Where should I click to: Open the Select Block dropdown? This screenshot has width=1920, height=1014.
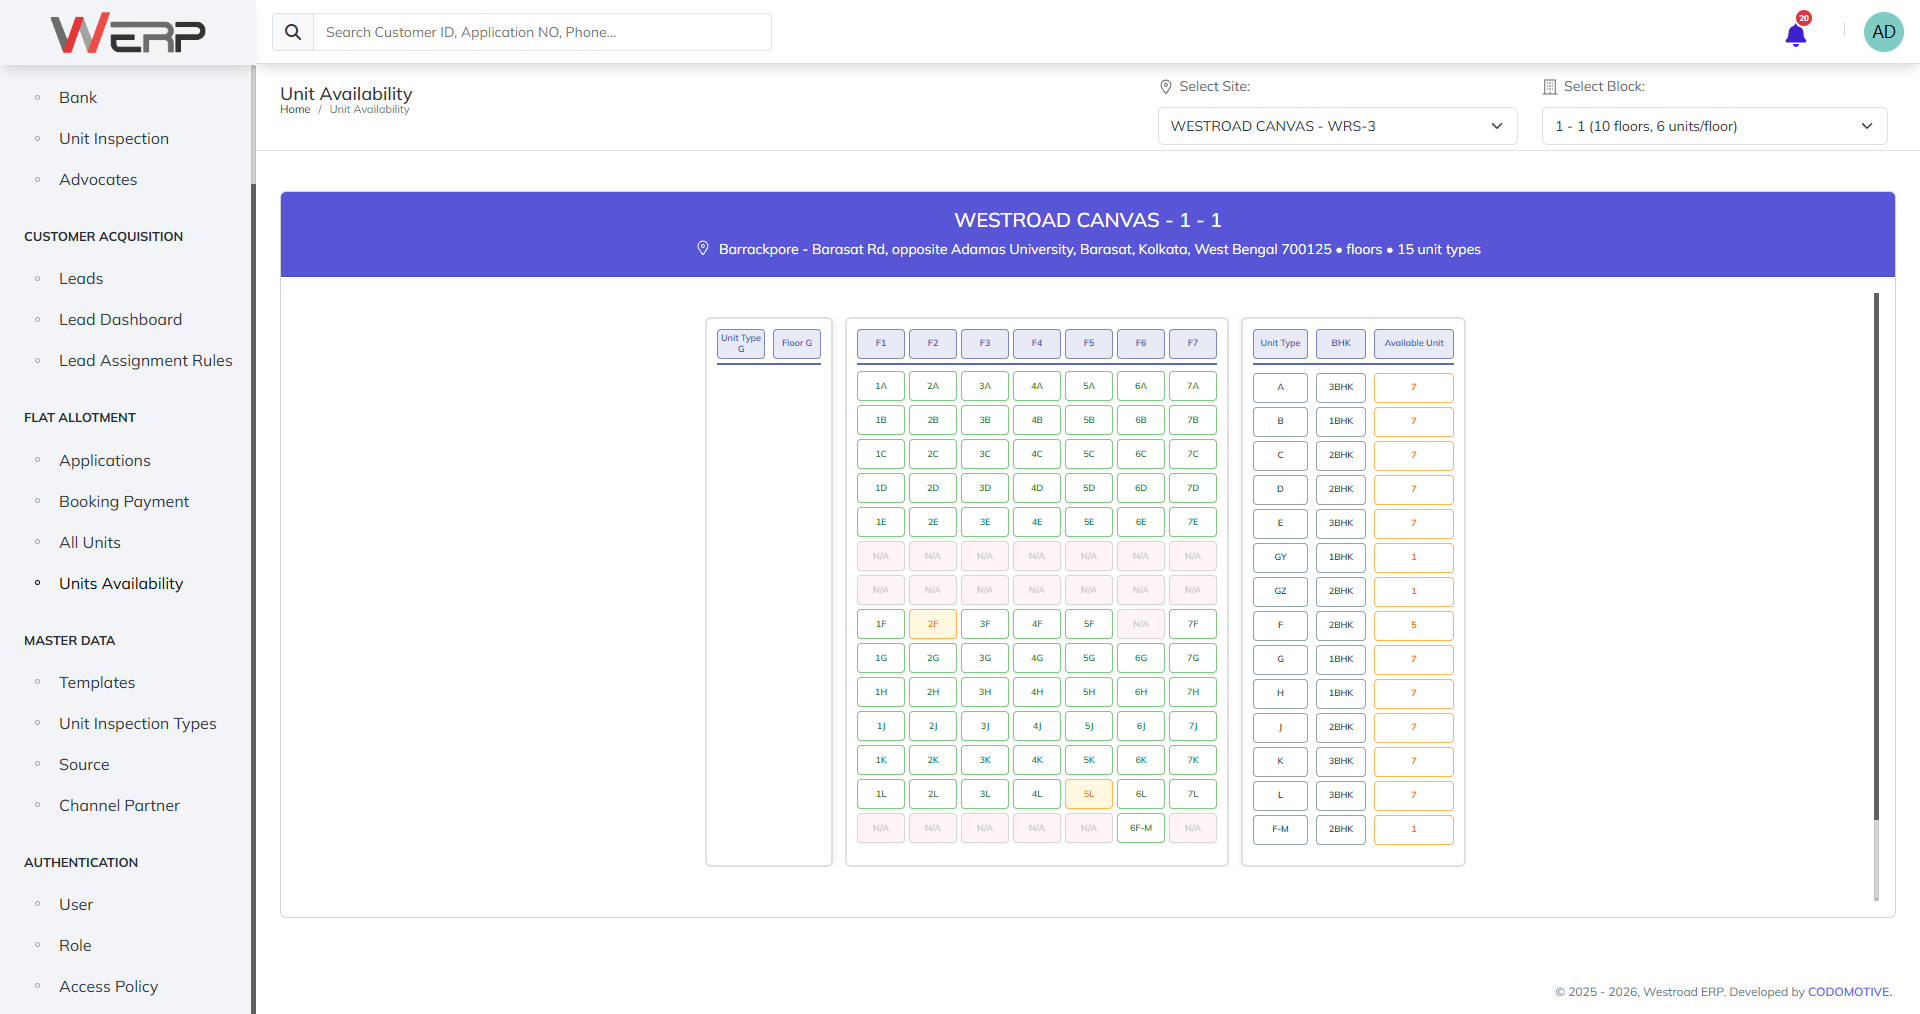coord(1714,126)
